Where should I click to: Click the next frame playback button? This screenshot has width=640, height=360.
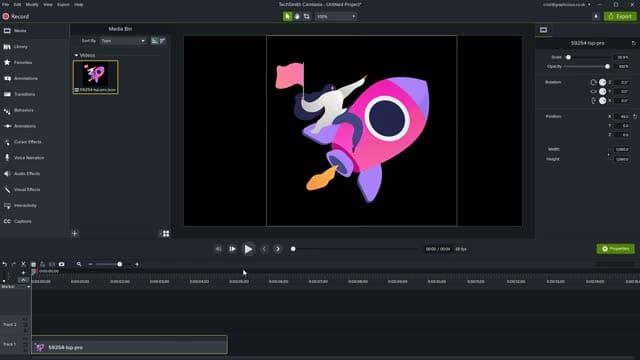pyautogui.click(x=232, y=249)
